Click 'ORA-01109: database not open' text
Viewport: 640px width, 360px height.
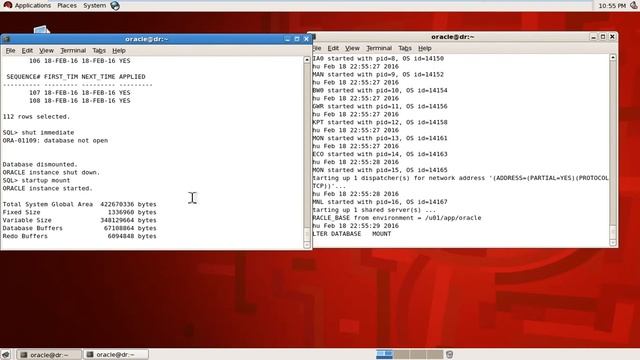(56, 140)
